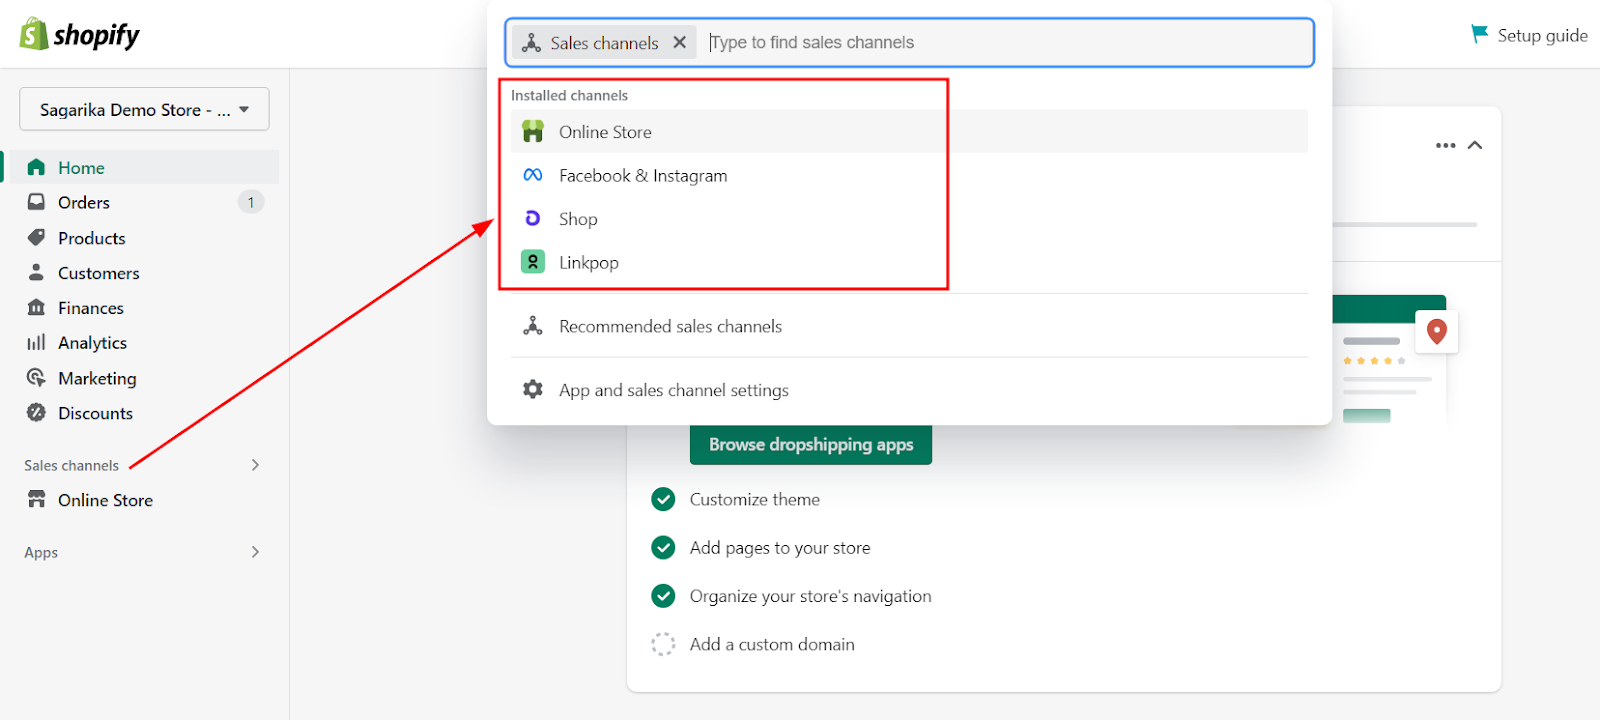Click the Sales channels sidebar heading
This screenshot has width=1600, height=720.
tap(71, 465)
